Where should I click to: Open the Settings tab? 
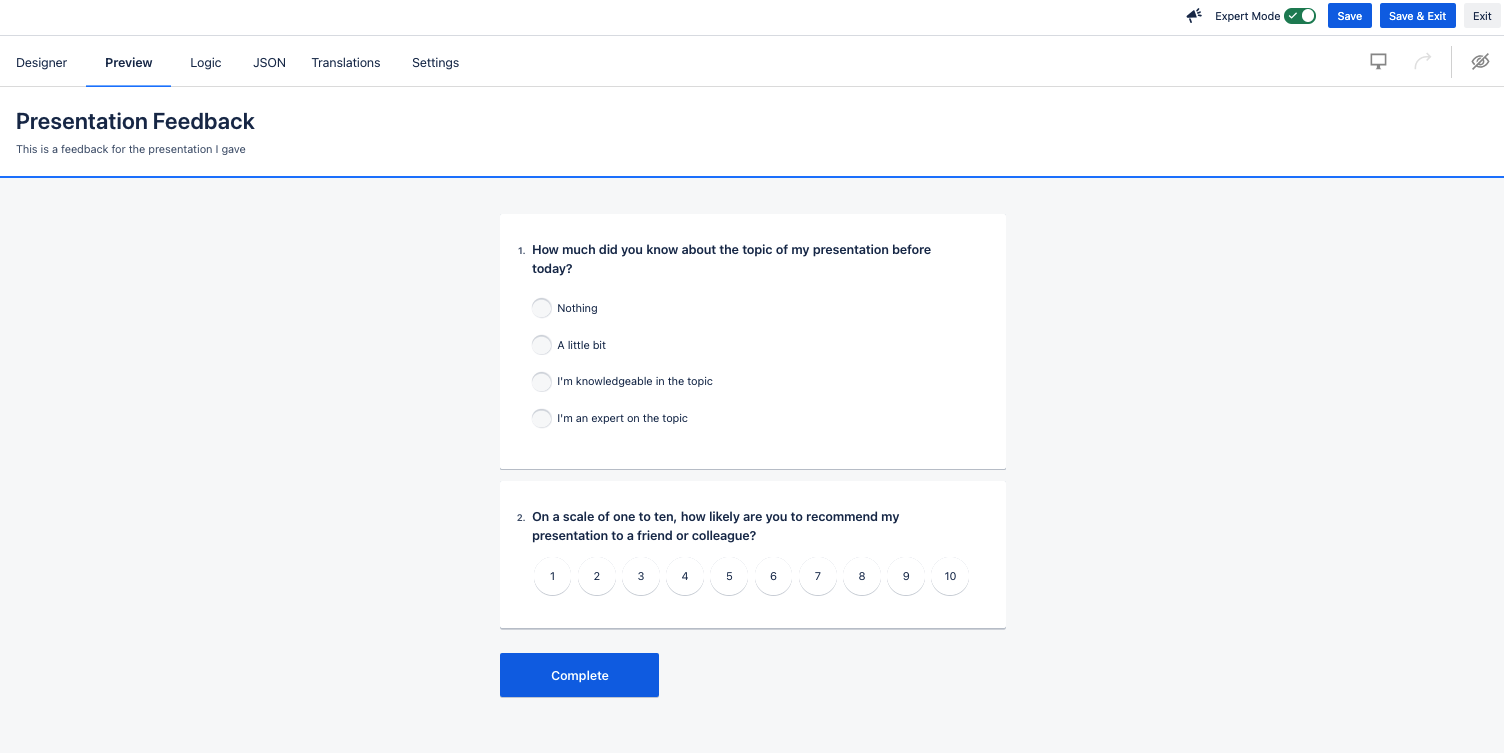(435, 62)
